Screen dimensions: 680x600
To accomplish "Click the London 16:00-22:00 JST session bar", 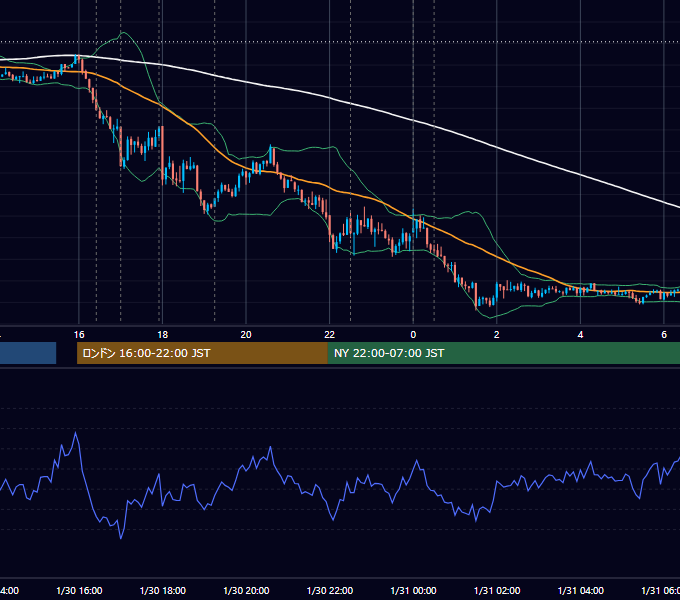I will [202, 353].
